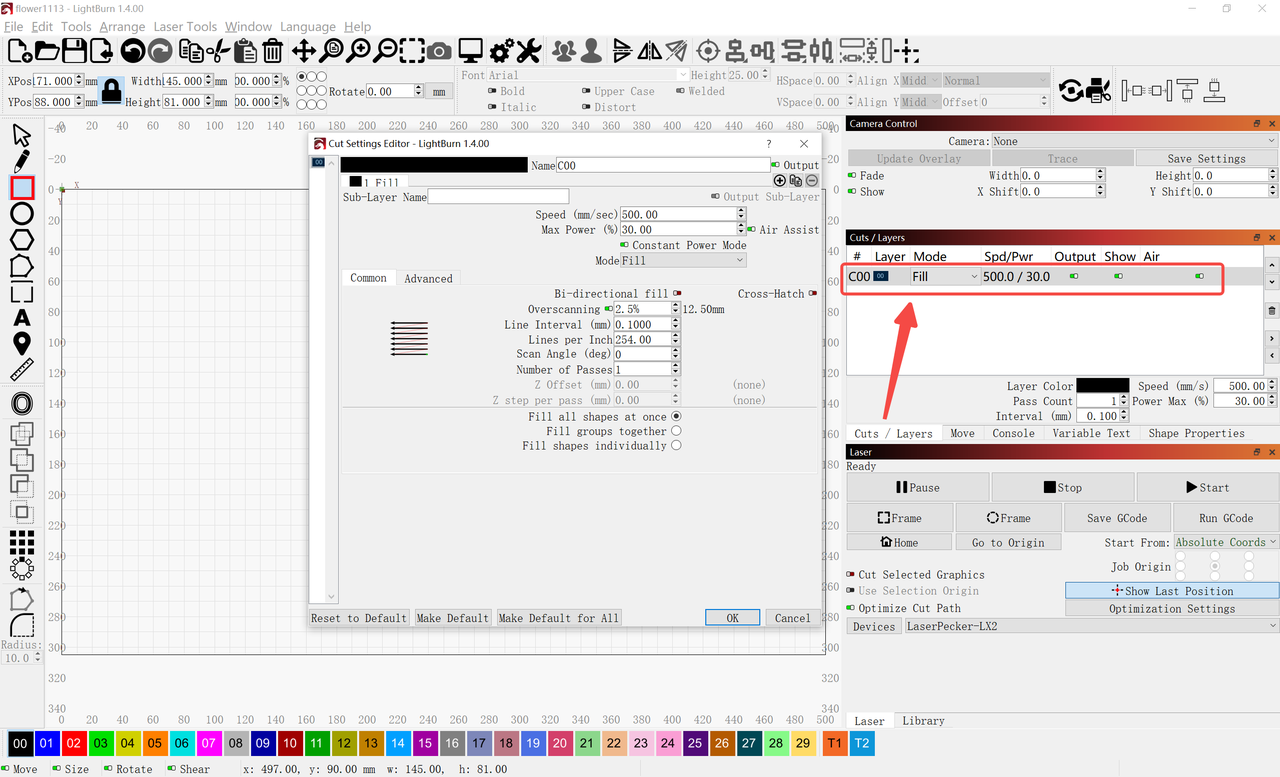The height and width of the screenshot is (777, 1280).
Task: Select the arrow Selection tool
Action: coord(21,134)
